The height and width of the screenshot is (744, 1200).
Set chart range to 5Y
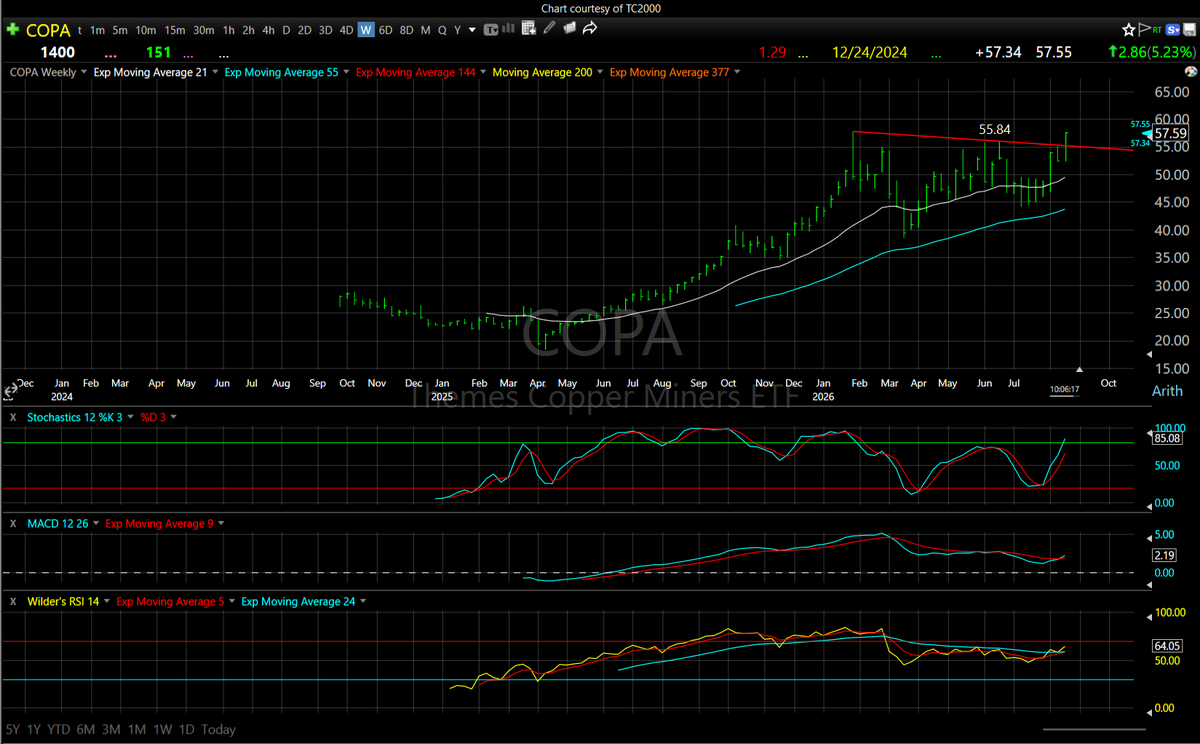click(14, 729)
